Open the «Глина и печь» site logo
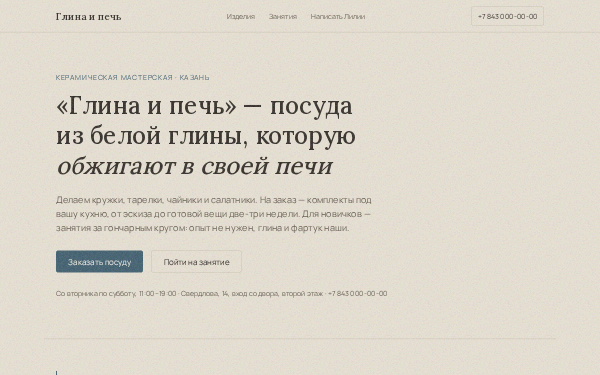 click(x=88, y=16)
